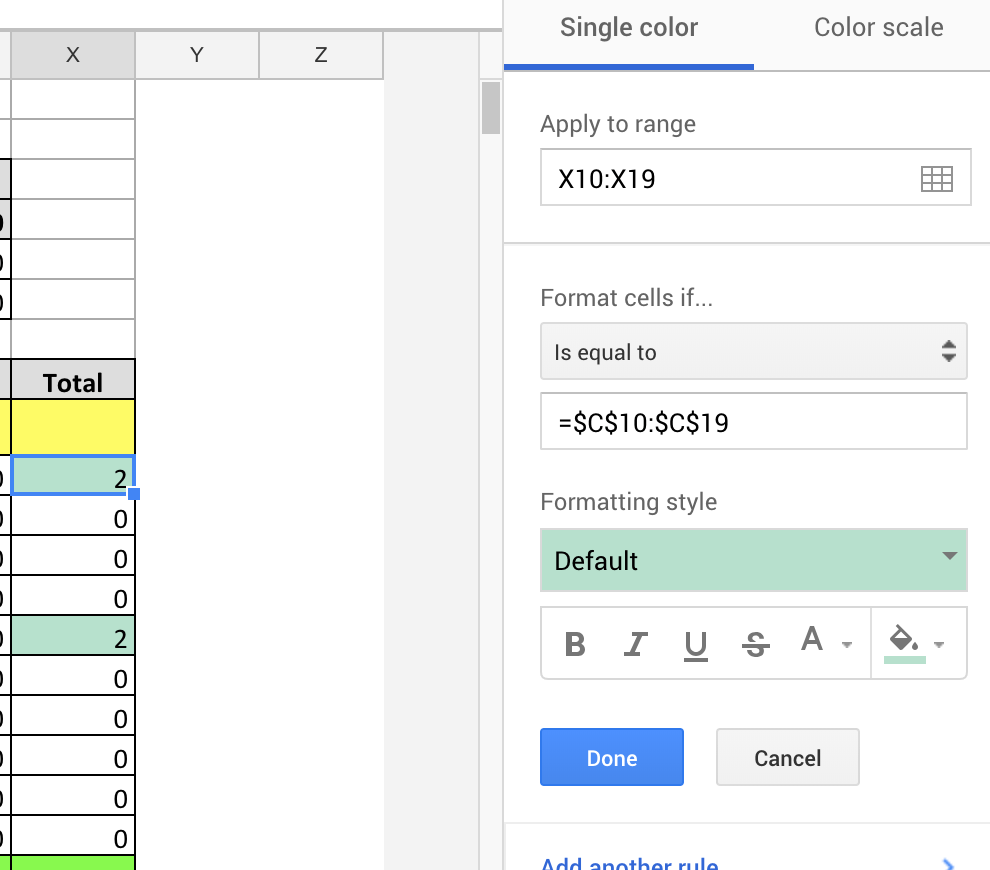Edit the condition value formula field

tap(753, 422)
